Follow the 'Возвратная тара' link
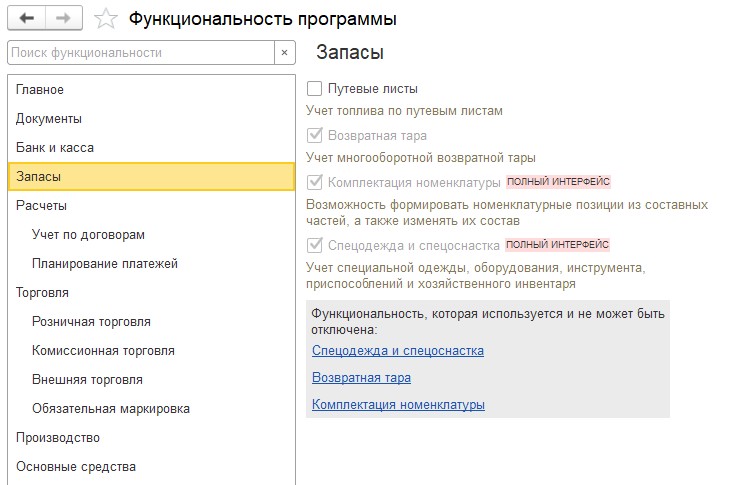 click(361, 378)
